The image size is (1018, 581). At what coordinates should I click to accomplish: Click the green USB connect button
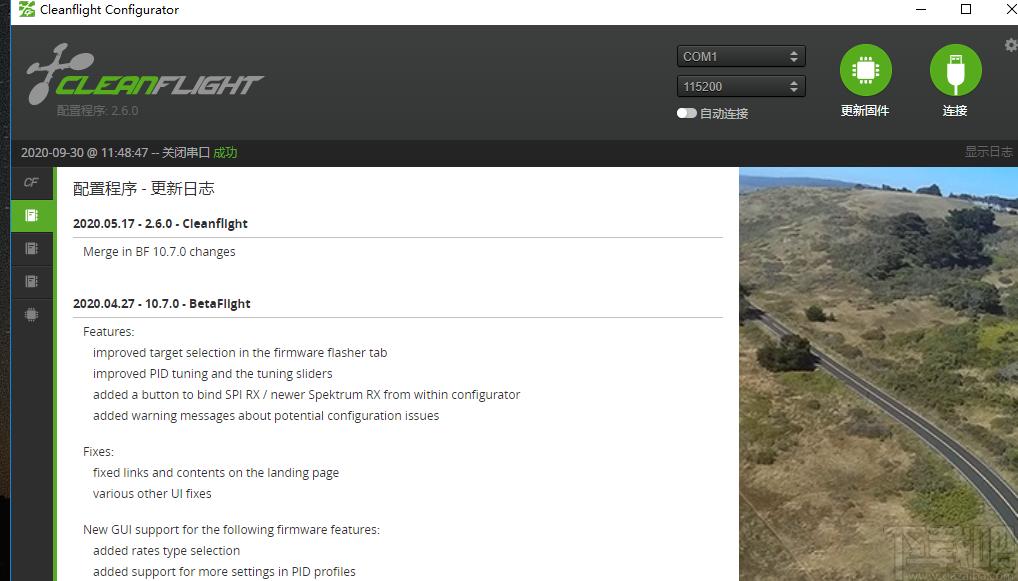[955, 70]
